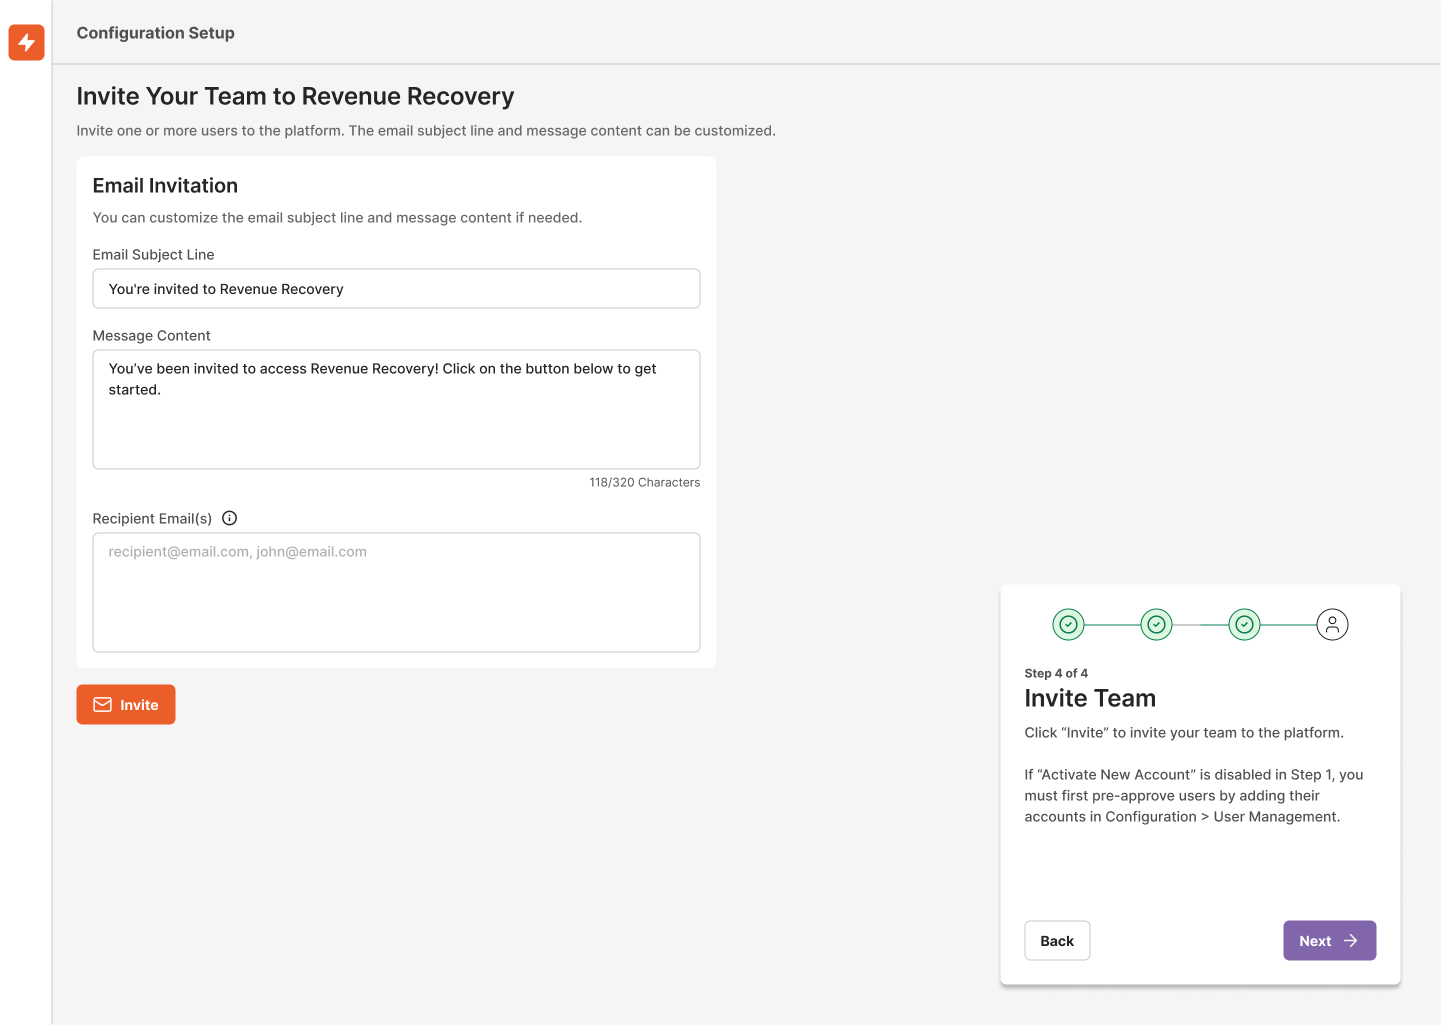This screenshot has width=1441, height=1025.
Task: Click the info icon beside Recipient Email(s)
Action: tap(229, 518)
